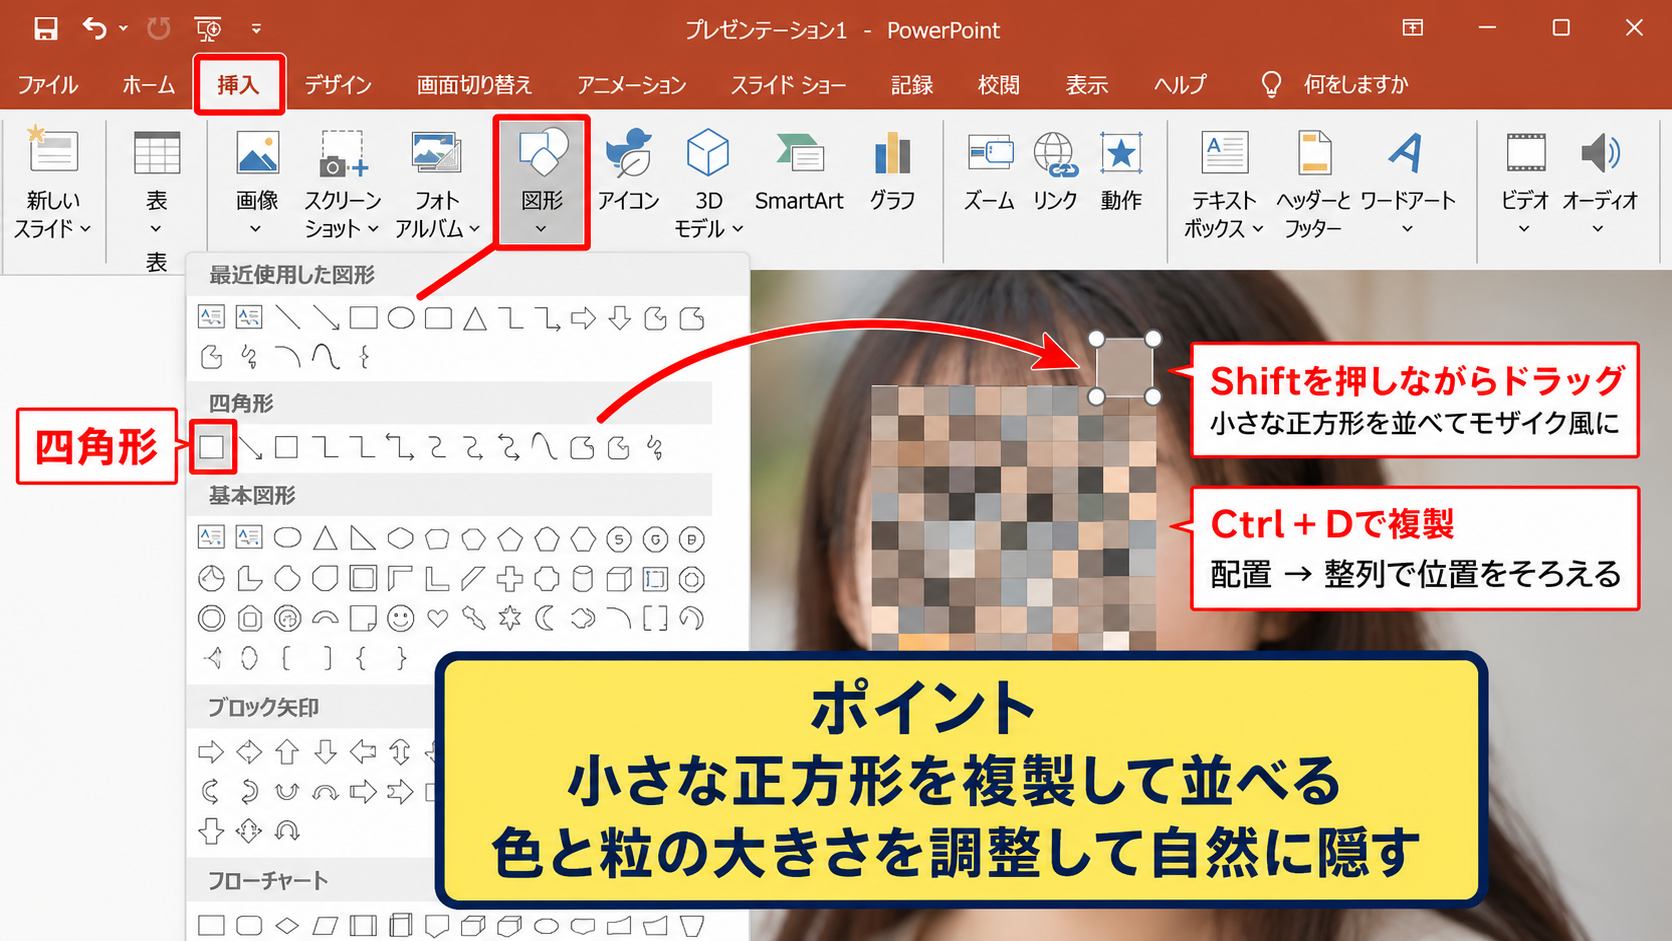The width and height of the screenshot is (1672, 941).
Task: Expand the 表 table dropdown arrow
Action: pyautogui.click(x=156, y=229)
